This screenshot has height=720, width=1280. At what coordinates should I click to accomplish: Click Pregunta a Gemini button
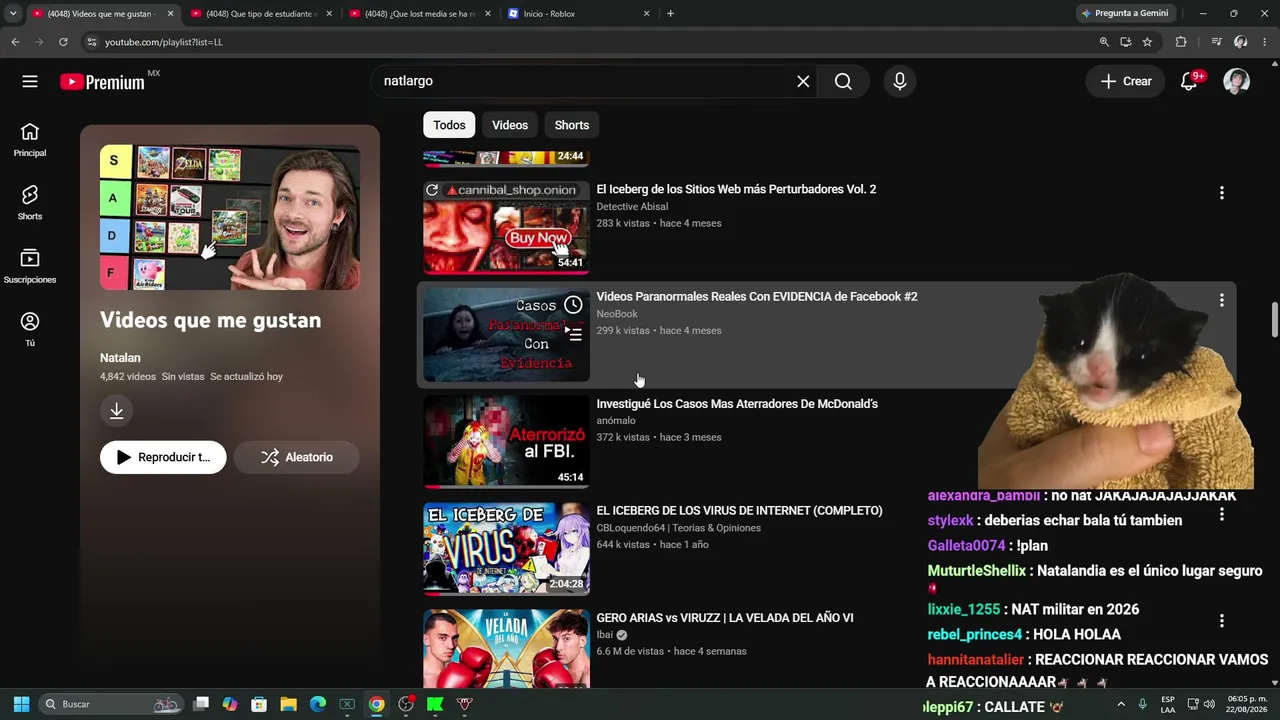[1124, 14]
